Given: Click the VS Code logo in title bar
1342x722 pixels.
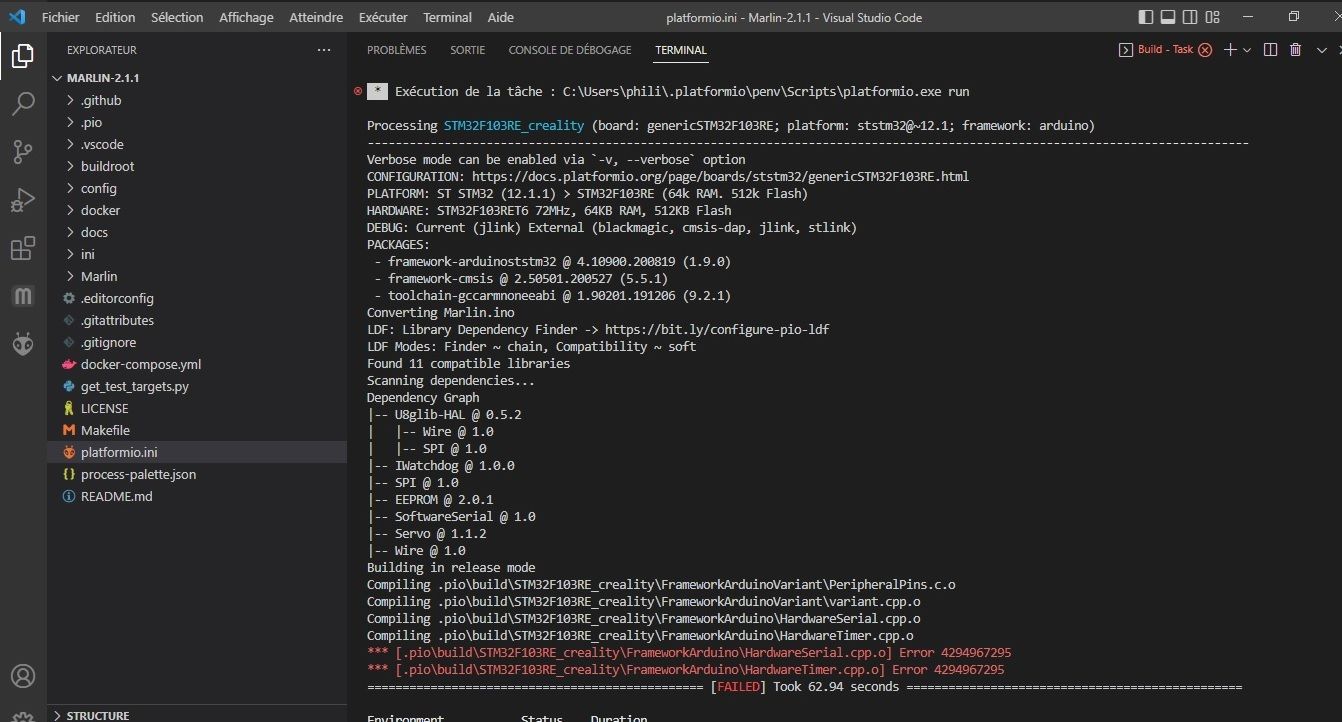Looking at the screenshot, I should (x=17, y=17).
